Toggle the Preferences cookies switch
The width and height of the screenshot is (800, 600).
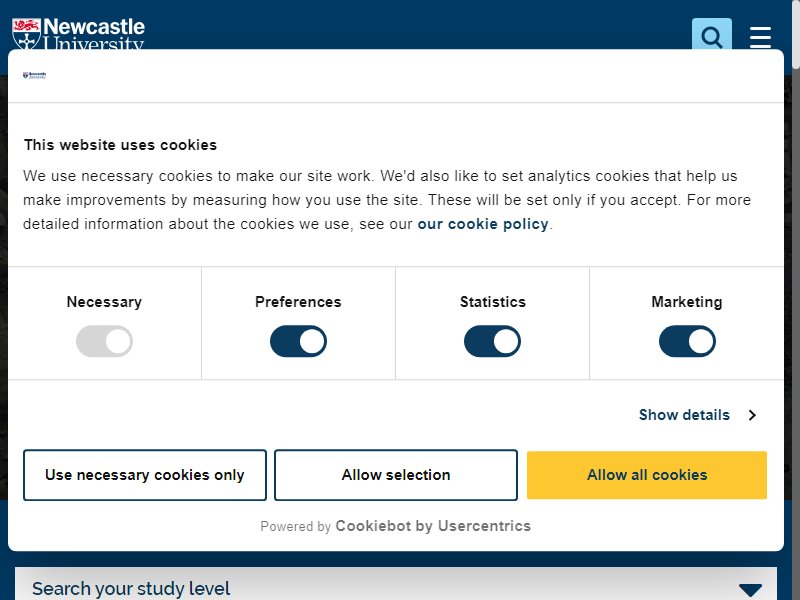298,341
